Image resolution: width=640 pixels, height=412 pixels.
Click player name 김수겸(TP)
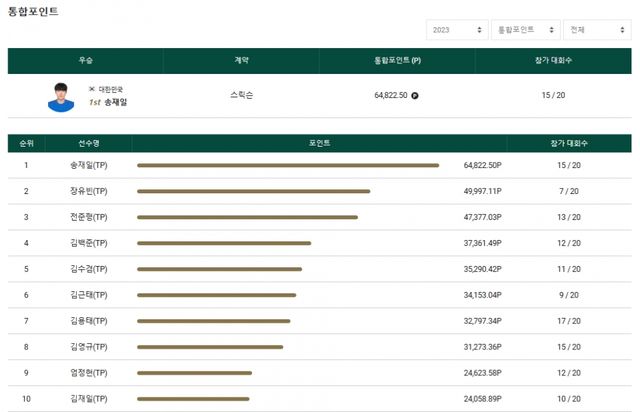(x=89, y=269)
